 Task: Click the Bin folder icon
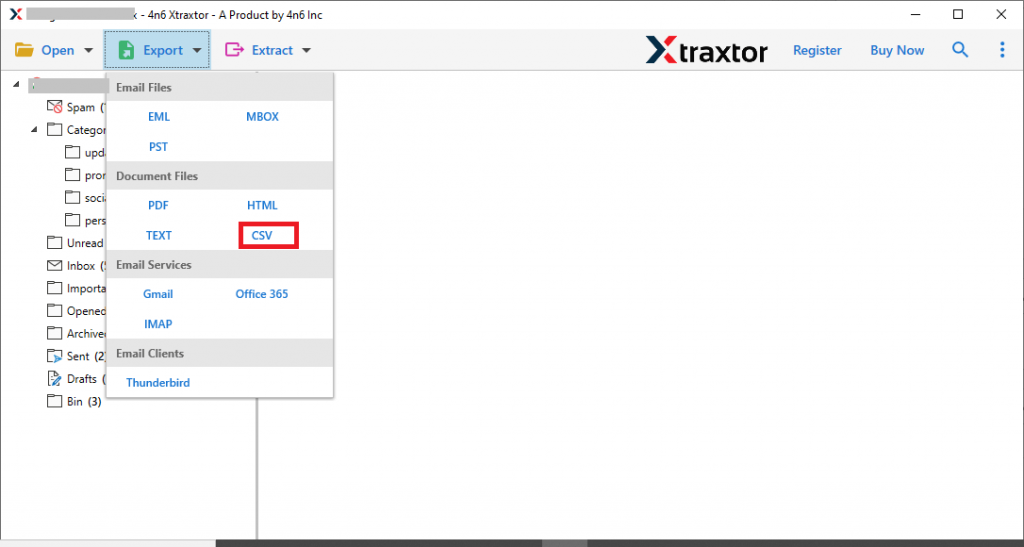[x=54, y=401]
